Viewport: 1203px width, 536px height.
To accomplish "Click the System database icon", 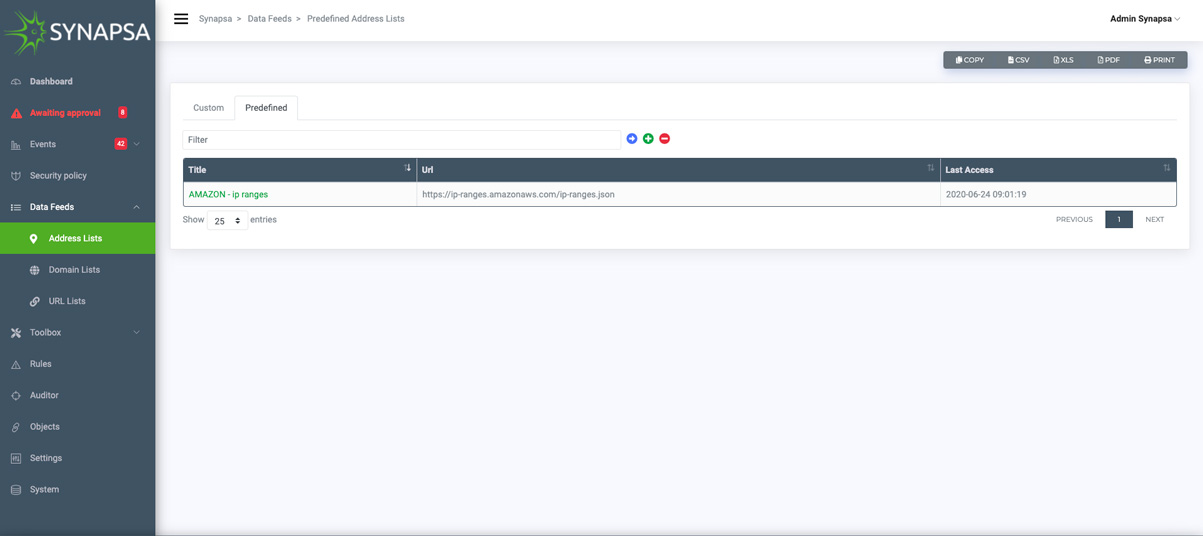I will [16, 490].
